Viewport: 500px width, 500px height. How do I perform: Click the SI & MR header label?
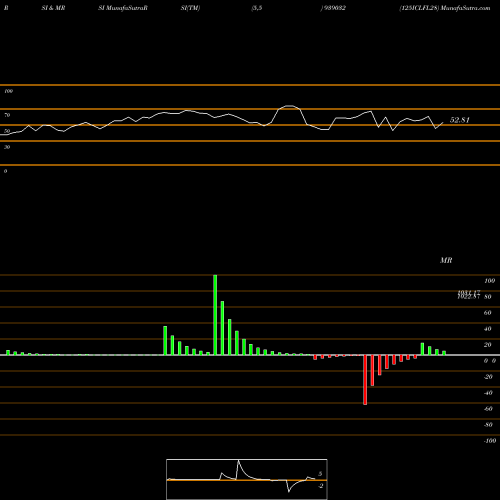tap(53, 8)
